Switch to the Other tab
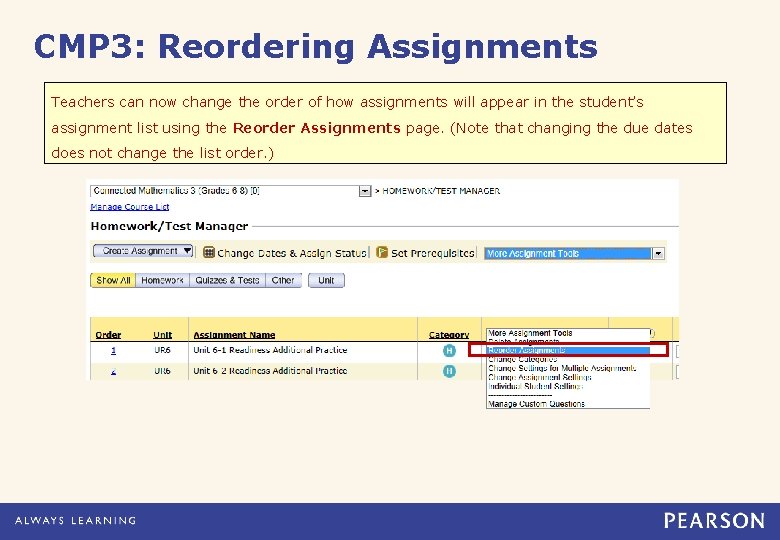This screenshot has height=540, width=780. (x=283, y=280)
